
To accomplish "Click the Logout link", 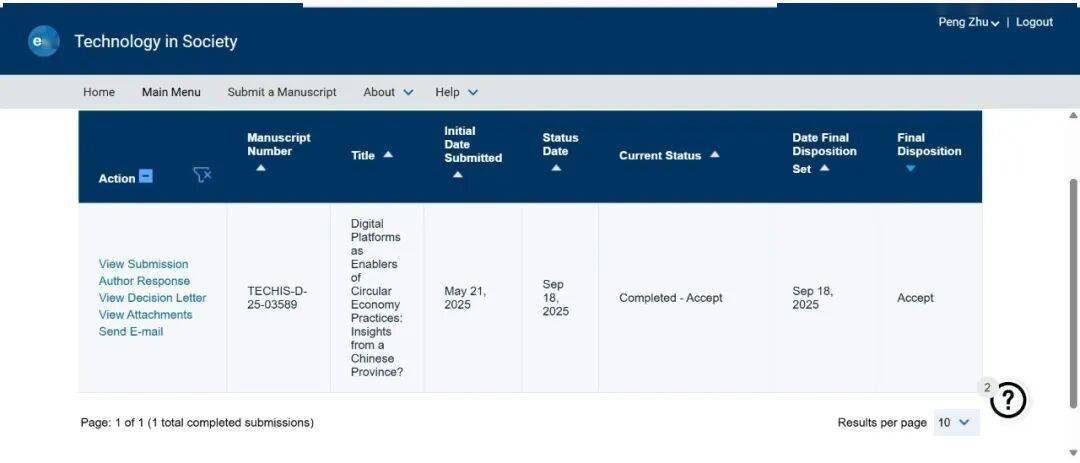I will (1034, 22).
